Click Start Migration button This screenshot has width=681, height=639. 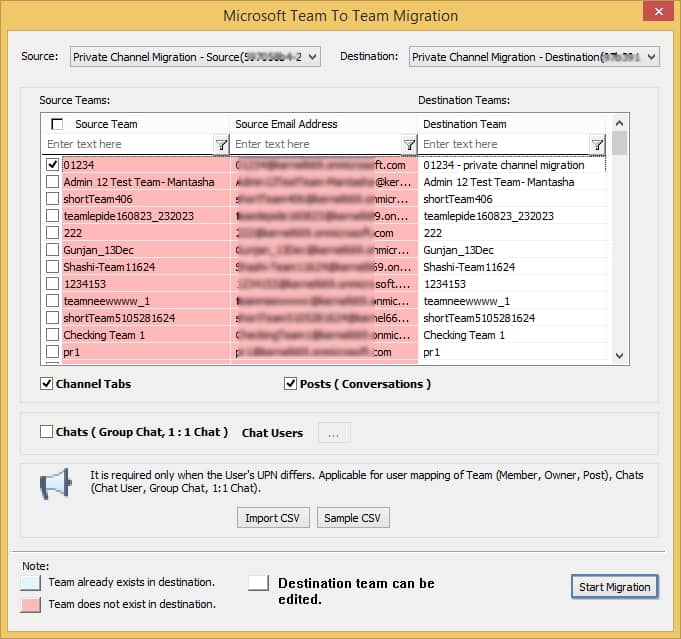[x=614, y=587]
